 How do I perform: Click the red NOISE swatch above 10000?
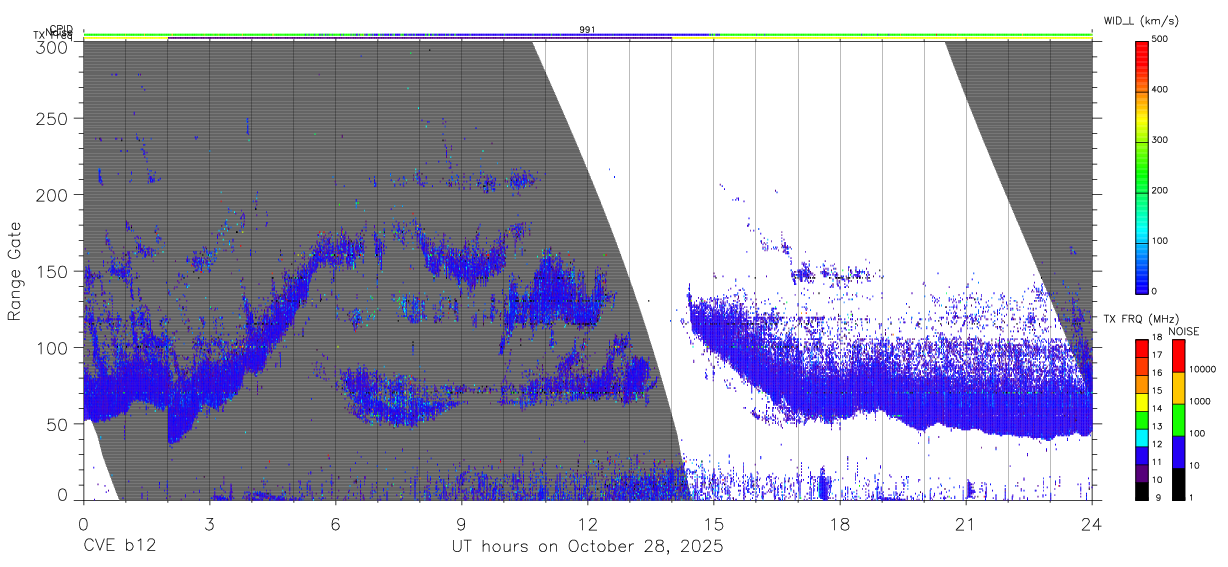pos(1177,355)
